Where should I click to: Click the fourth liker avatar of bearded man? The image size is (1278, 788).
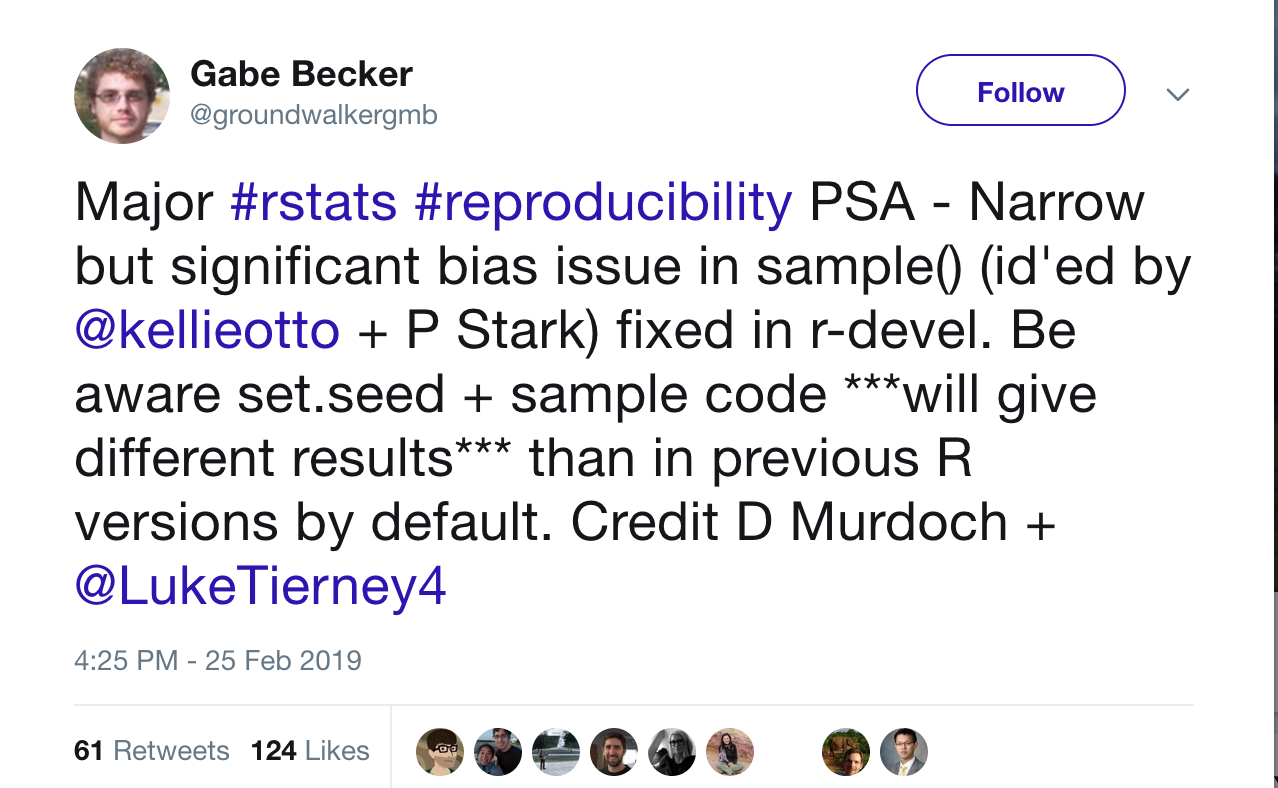click(x=614, y=752)
